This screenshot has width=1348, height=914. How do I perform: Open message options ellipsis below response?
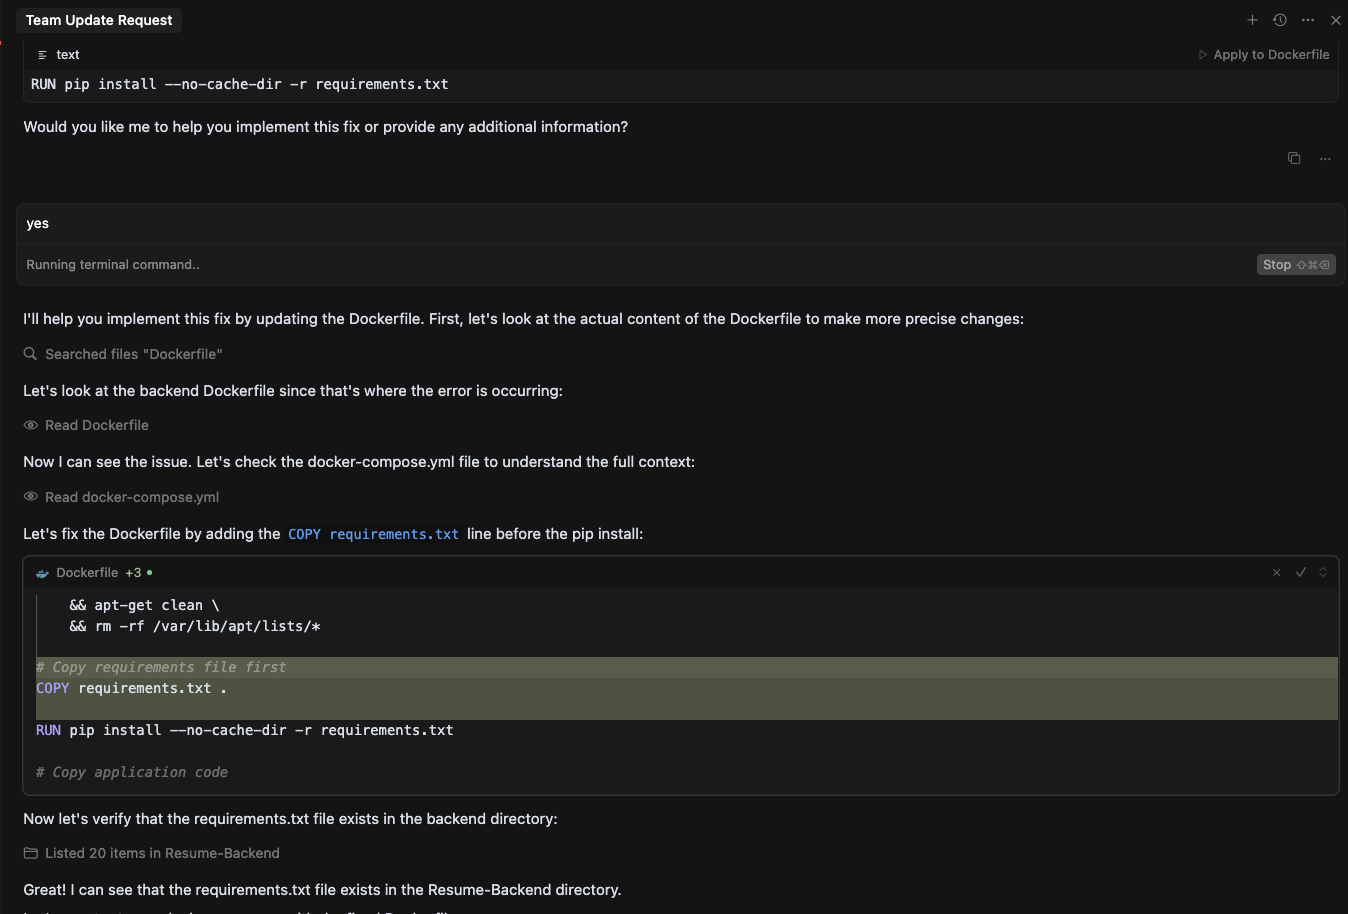point(1325,158)
